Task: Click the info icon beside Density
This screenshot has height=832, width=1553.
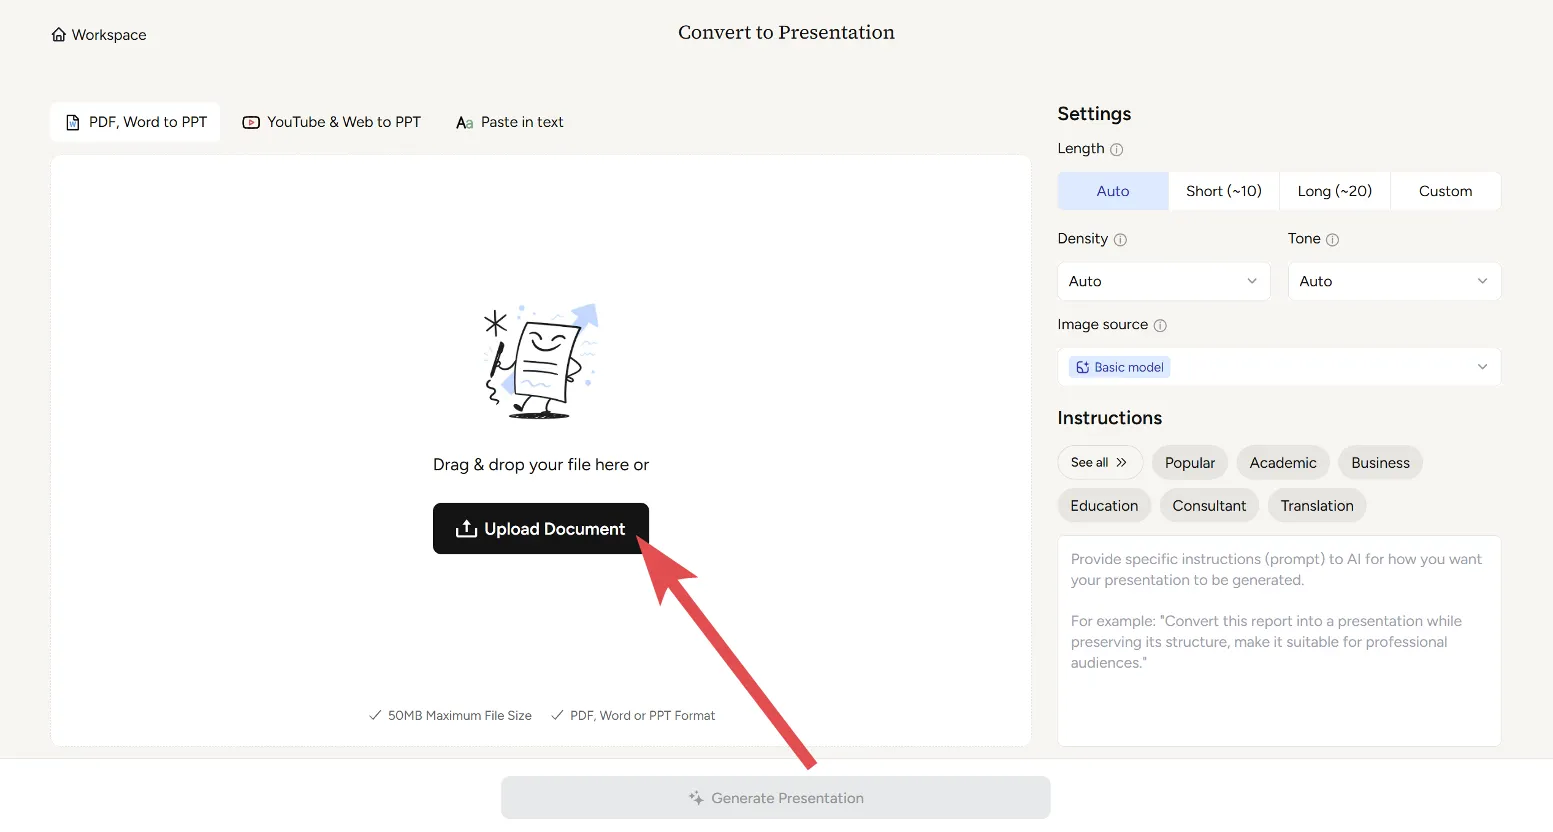Action: (x=1120, y=240)
